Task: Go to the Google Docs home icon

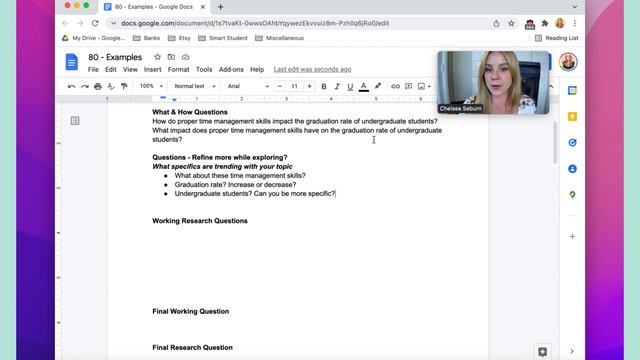Action: tap(71, 62)
